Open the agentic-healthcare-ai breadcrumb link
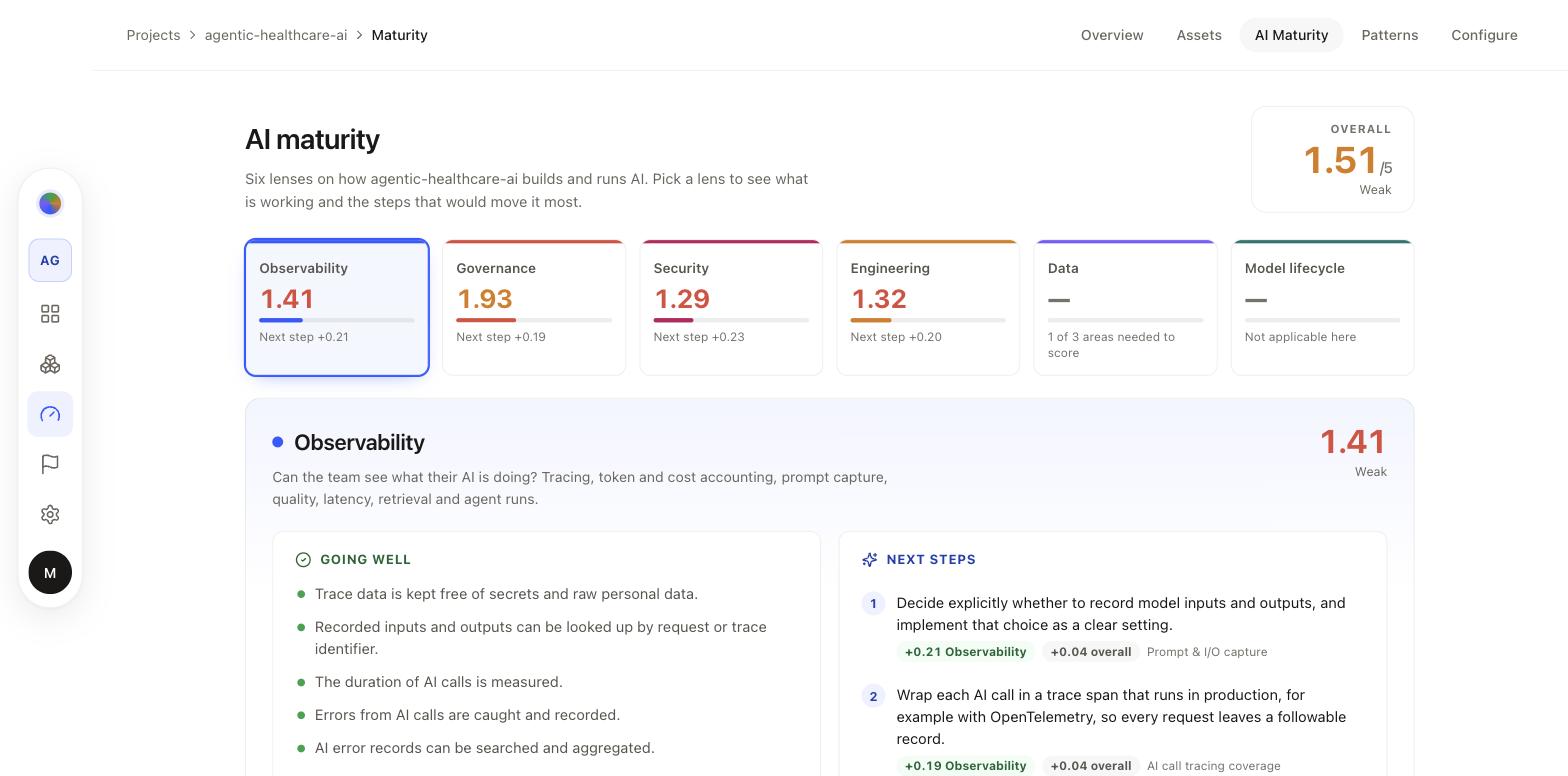 276,35
